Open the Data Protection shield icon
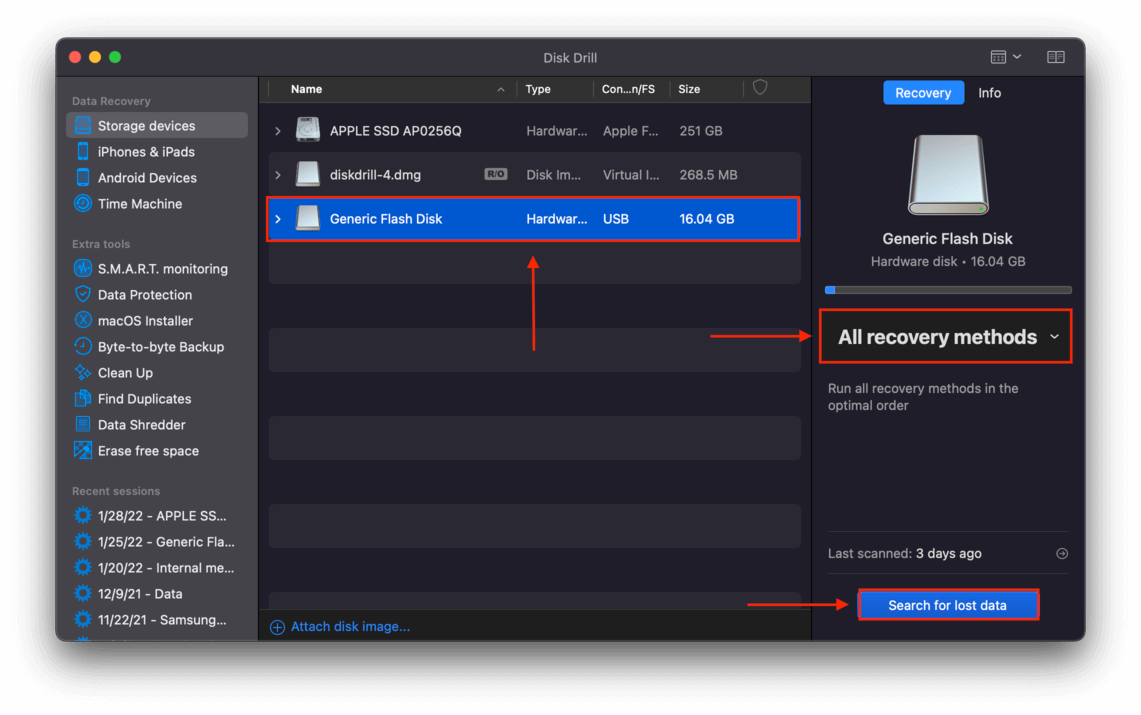Viewport: 1141px width, 715px height. click(x=83, y=295)
